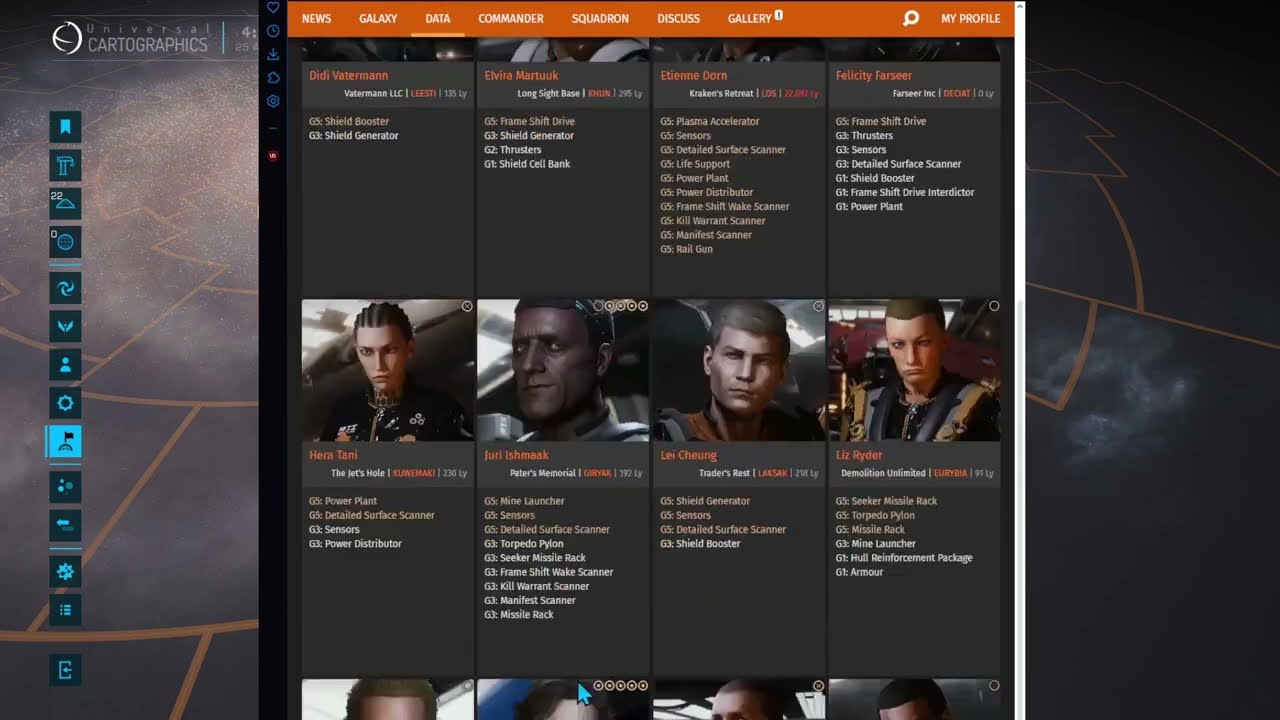The image size is (1280, 720).
Task: Click the cog wheel icon below person icon
Action: click(65, 403)
